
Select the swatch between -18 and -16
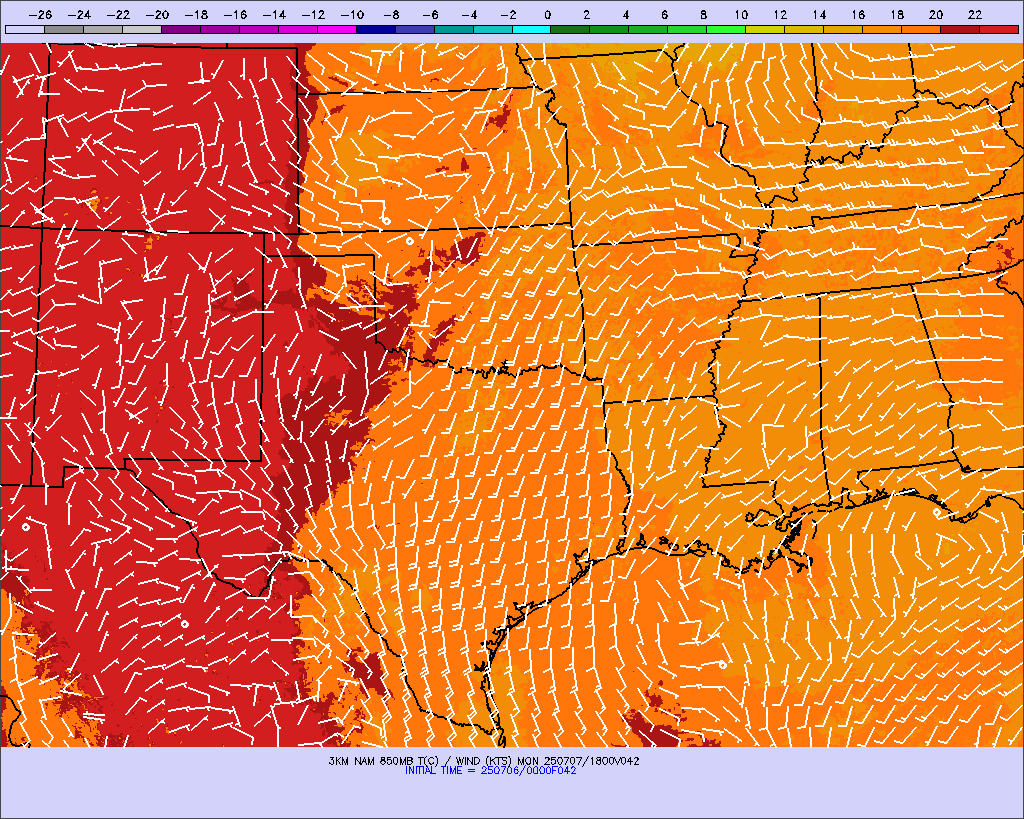coord(219,29)
